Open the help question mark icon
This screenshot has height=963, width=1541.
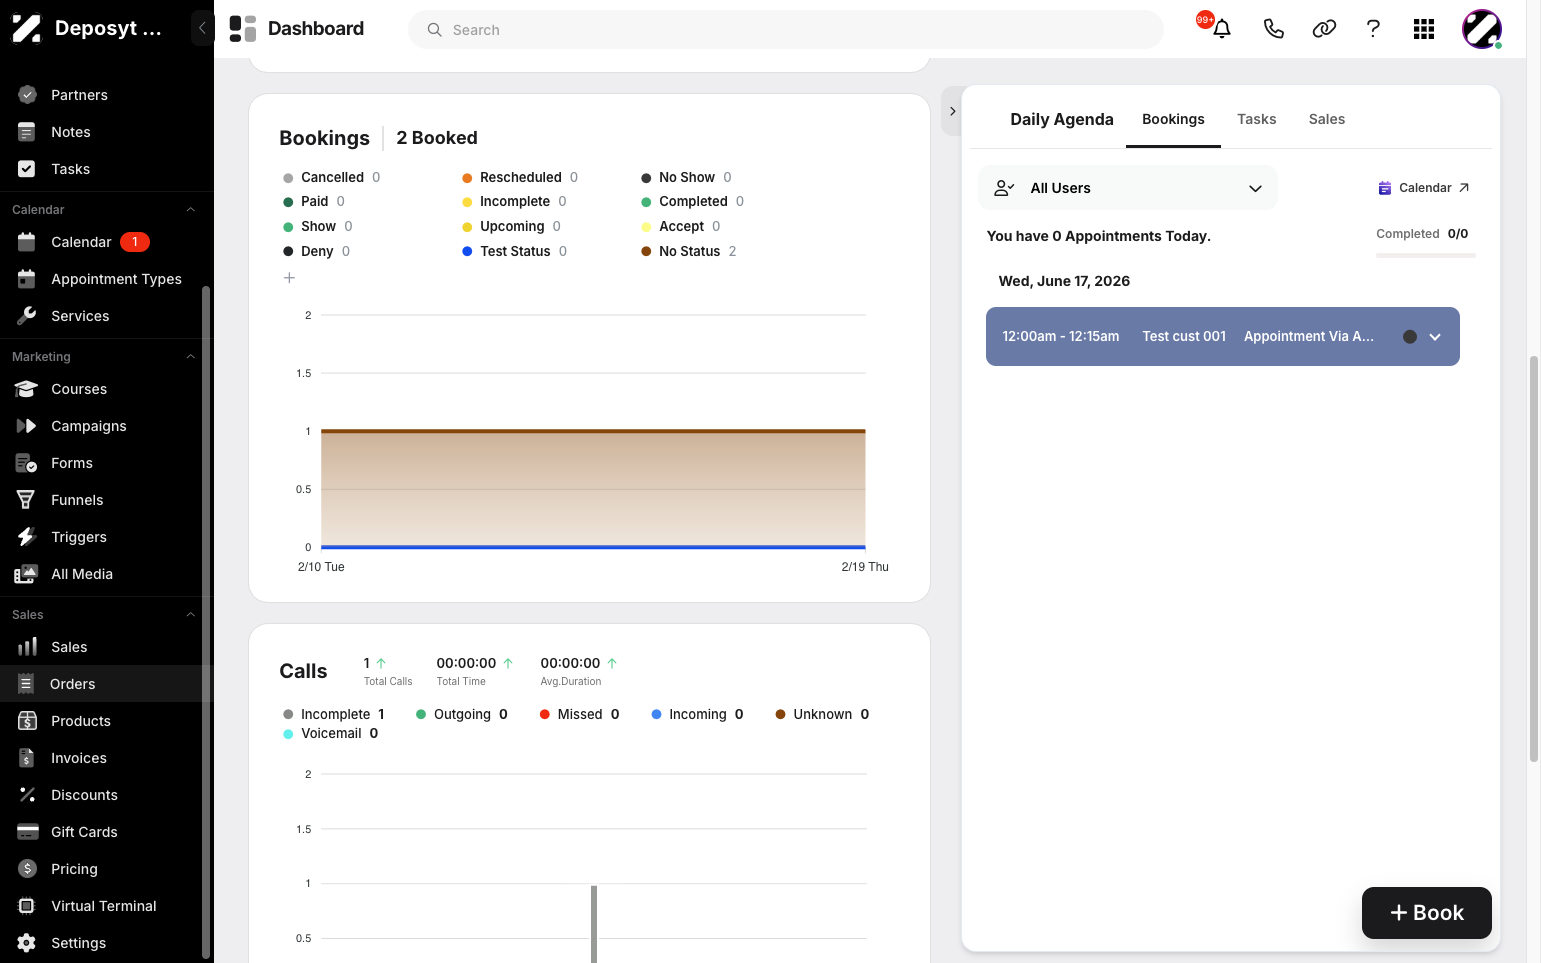(1373, 29)
